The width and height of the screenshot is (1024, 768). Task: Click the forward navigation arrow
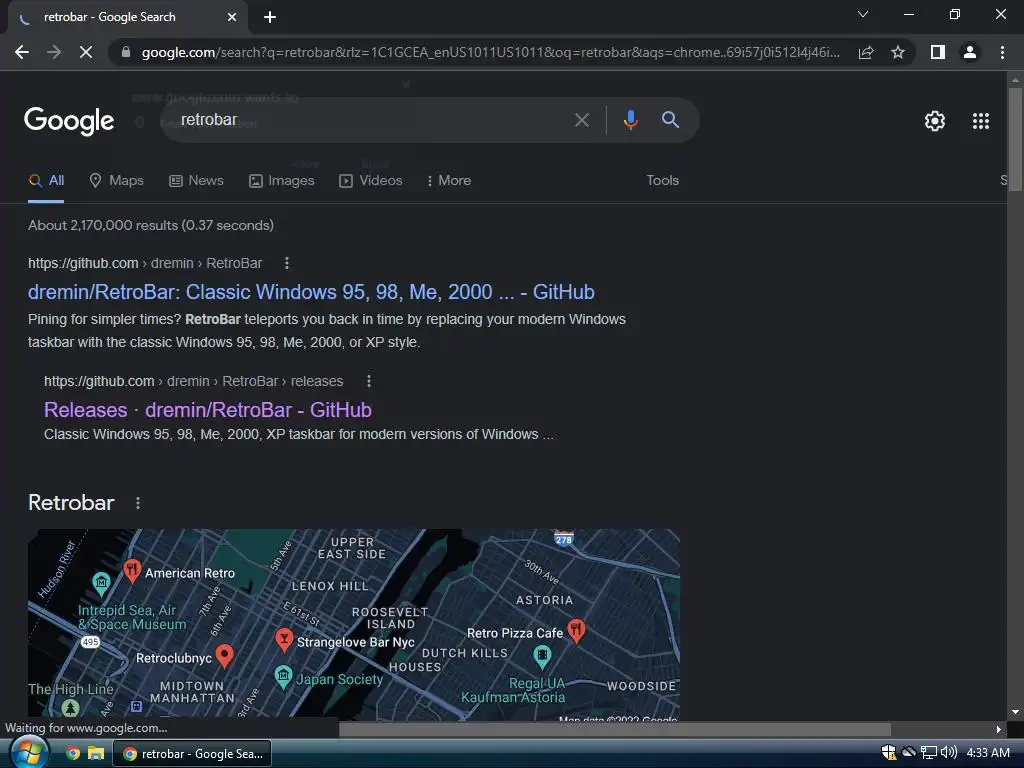click(54, 52)
